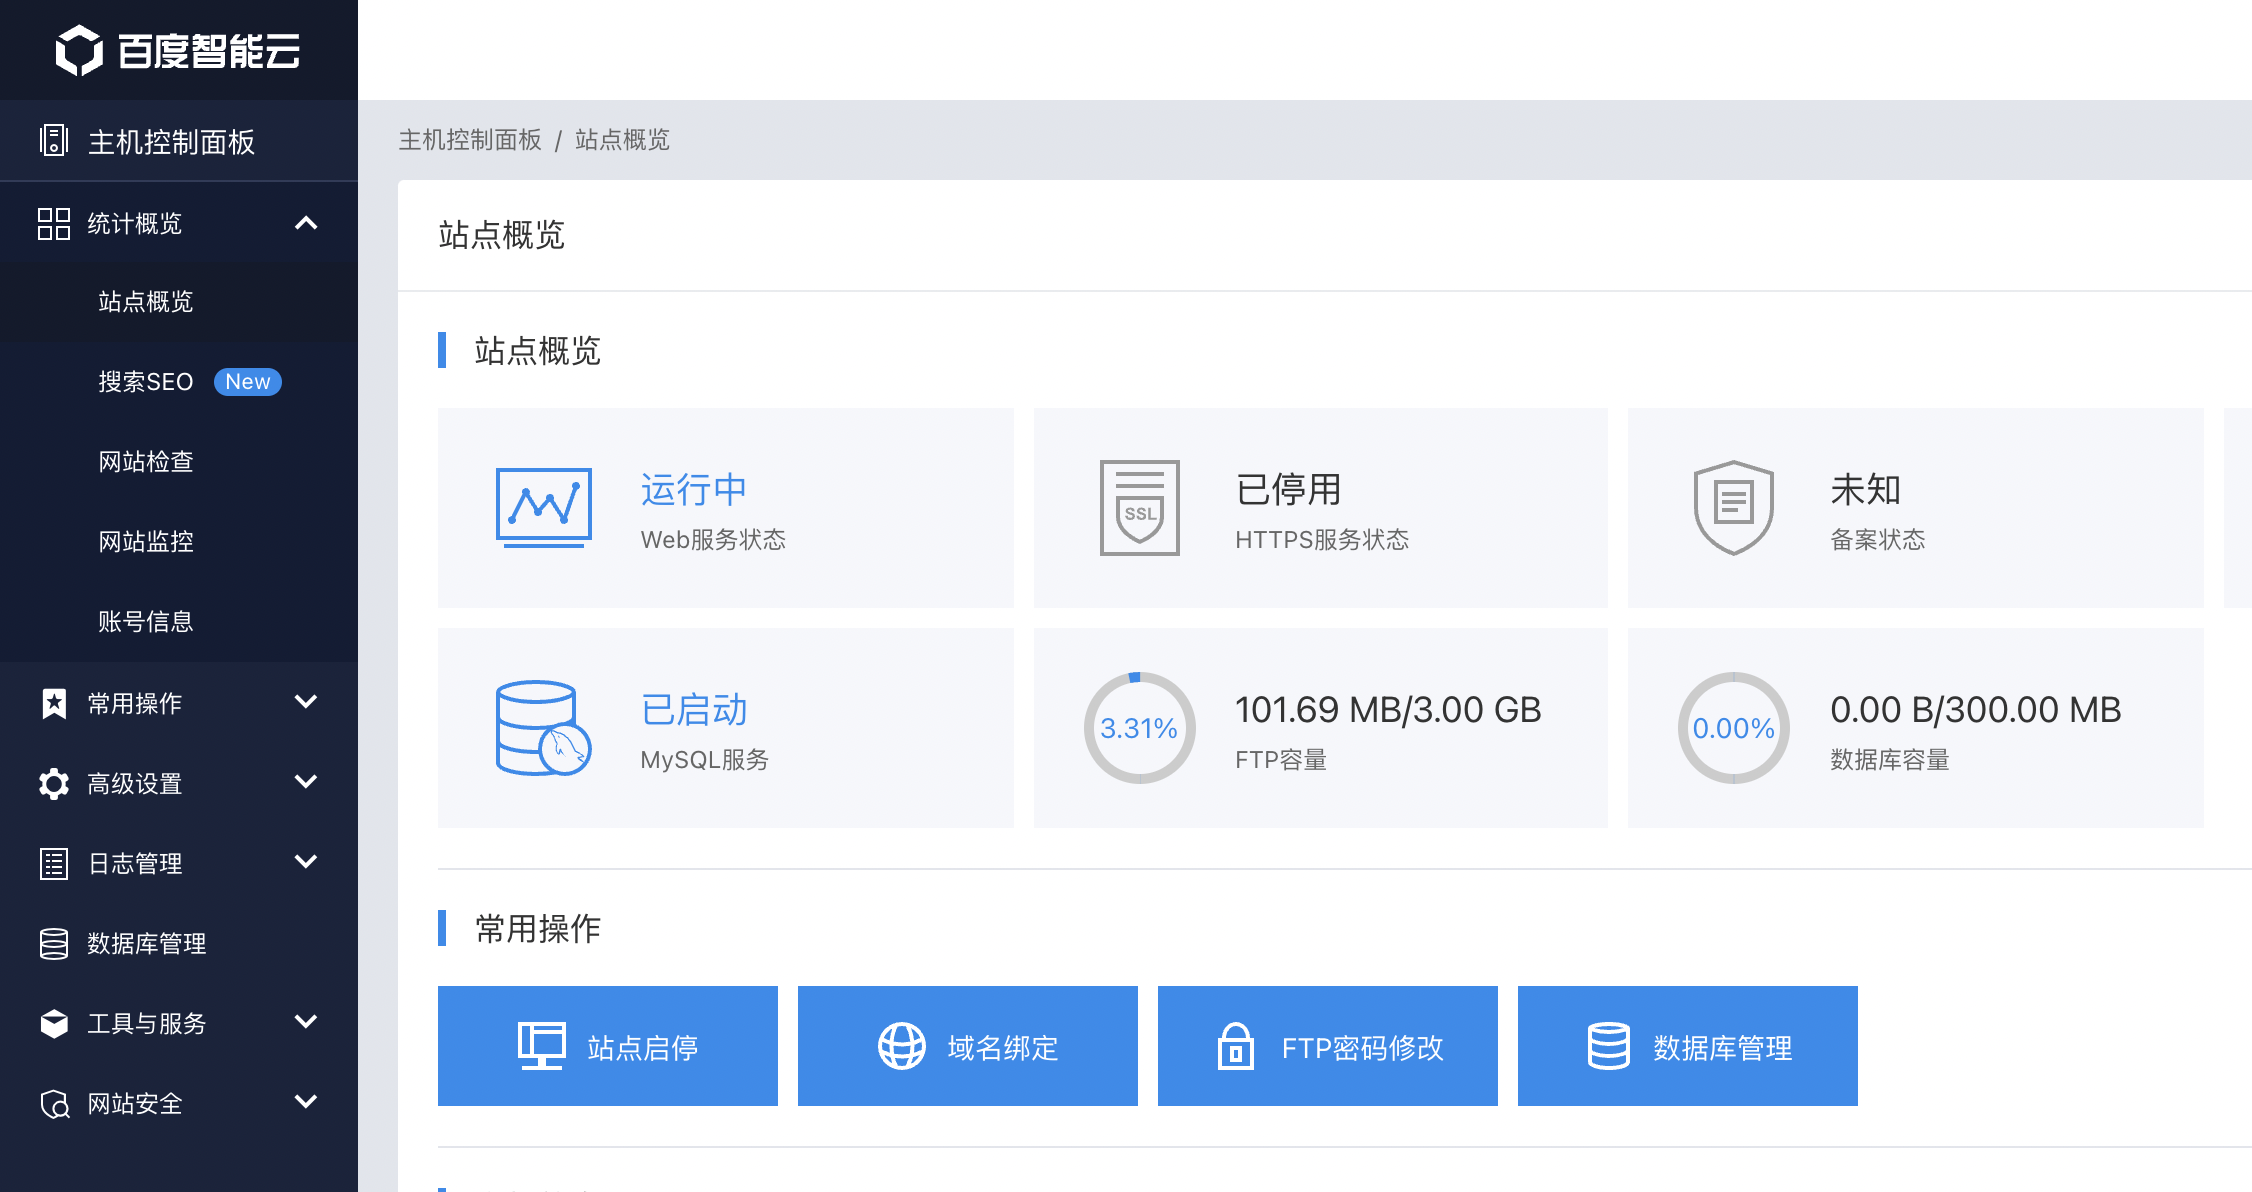
Task: Click the monitor icon on 站点启停 button
Action: click(542, 1046)
